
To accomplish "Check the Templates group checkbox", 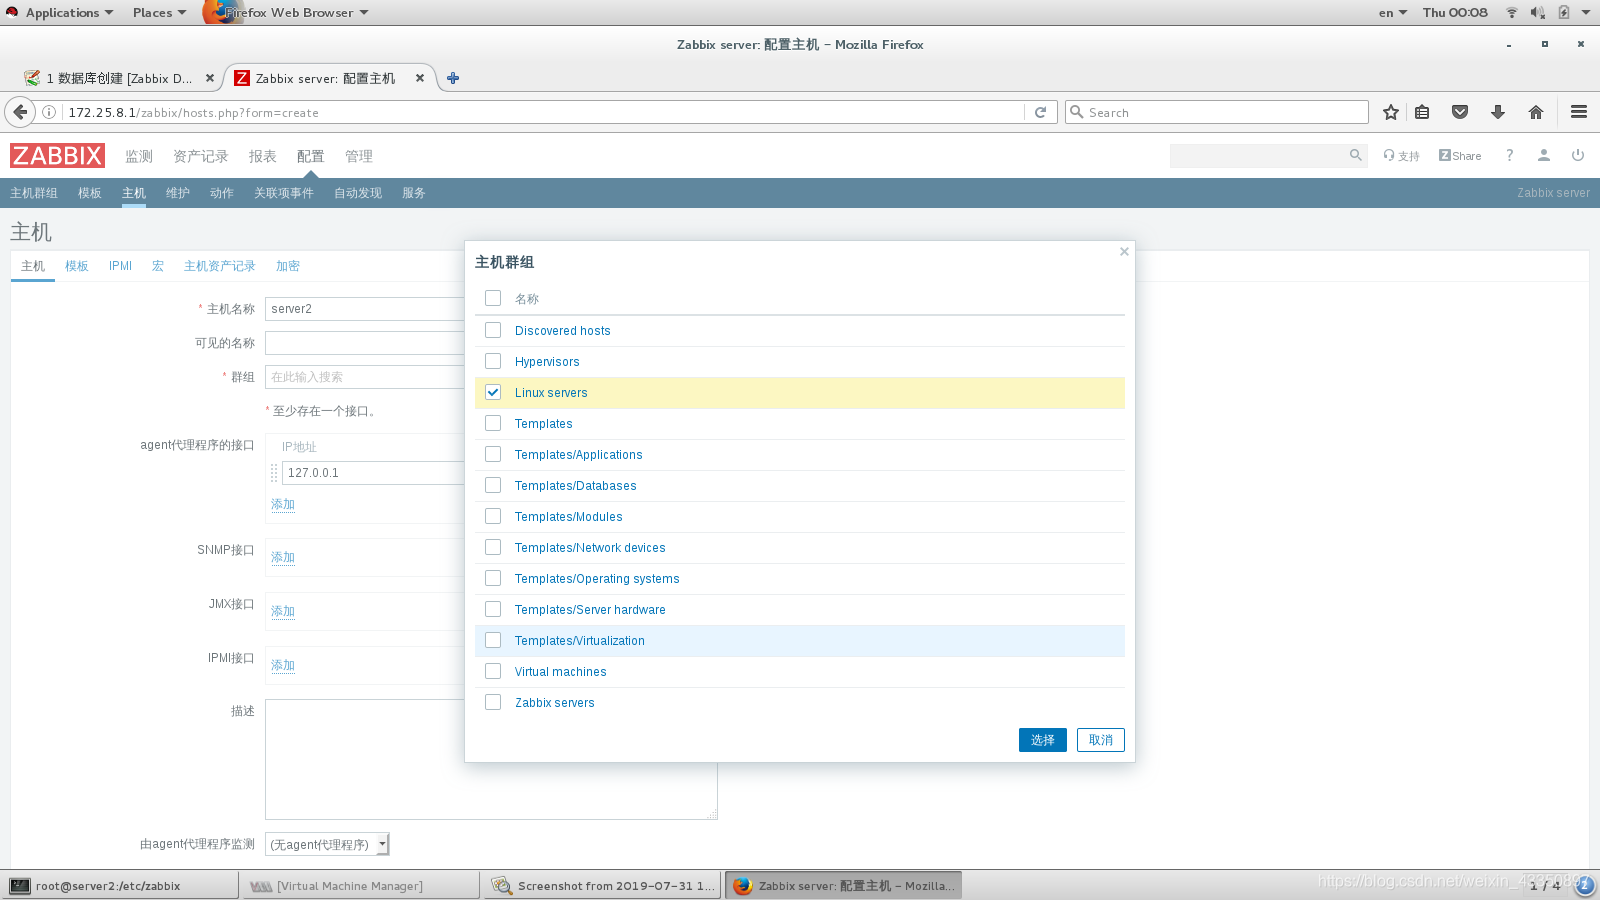I will (x=493, y=423).
